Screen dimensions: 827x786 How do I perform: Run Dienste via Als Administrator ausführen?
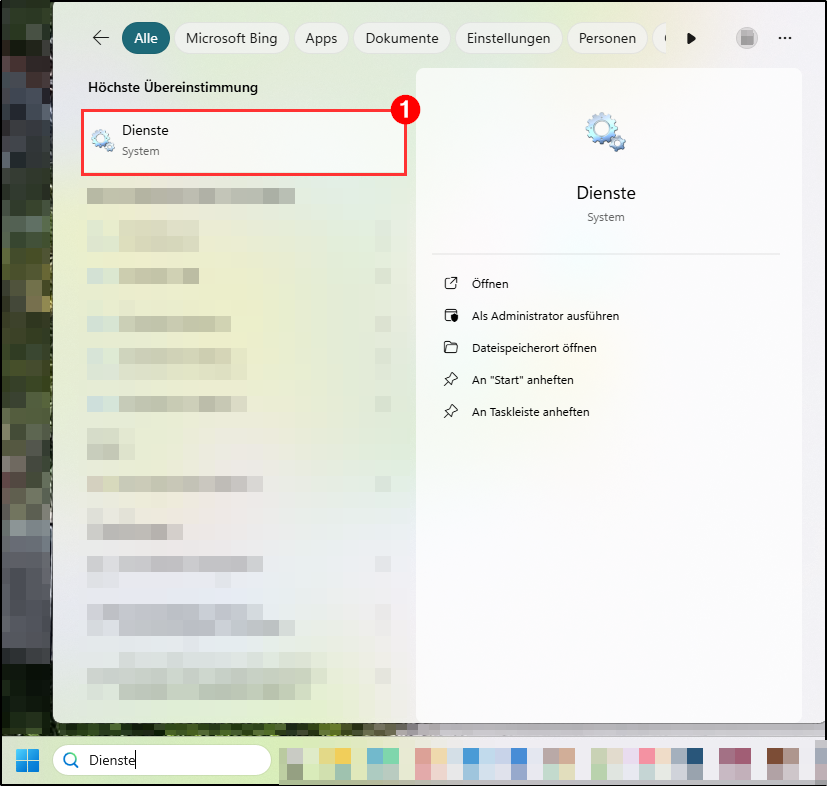545,316
